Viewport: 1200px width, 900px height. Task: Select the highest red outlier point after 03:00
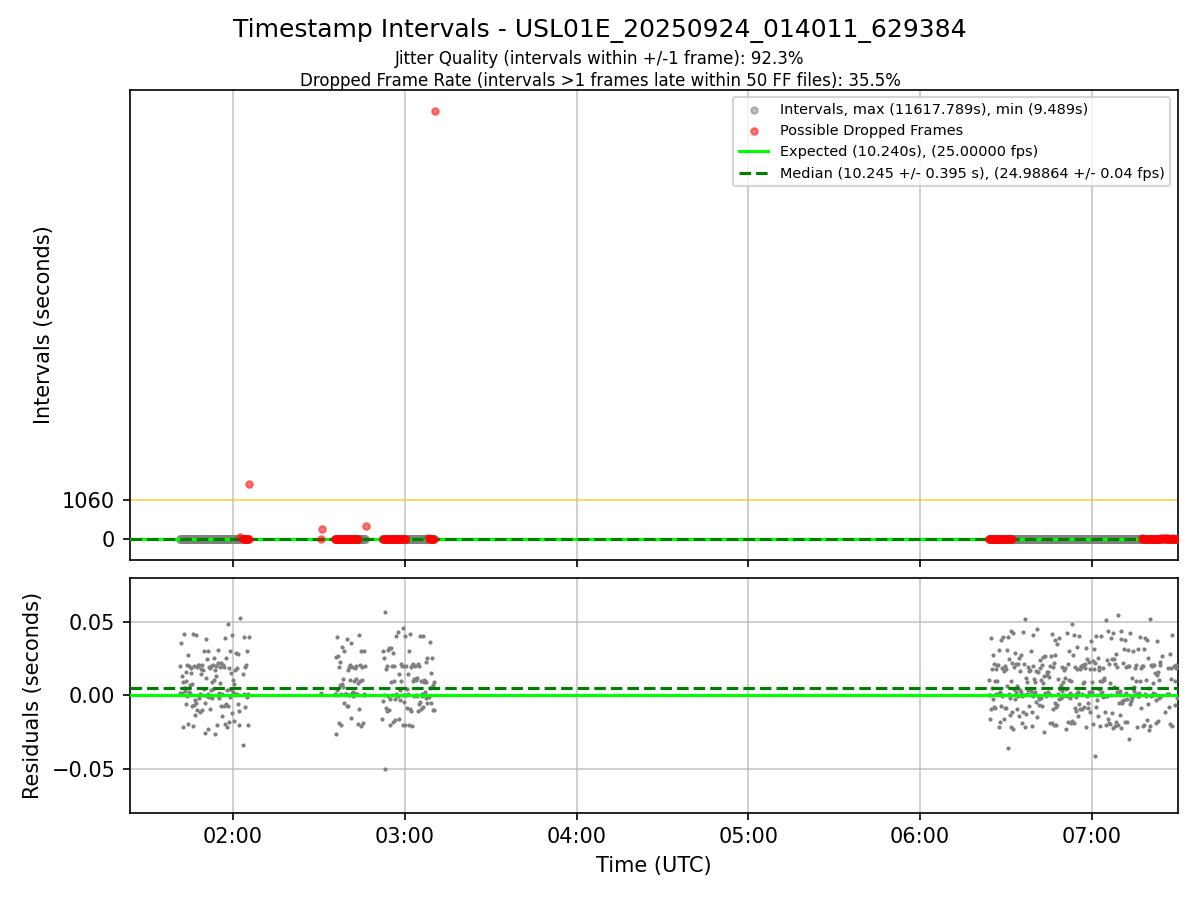(x=435, y=111)
